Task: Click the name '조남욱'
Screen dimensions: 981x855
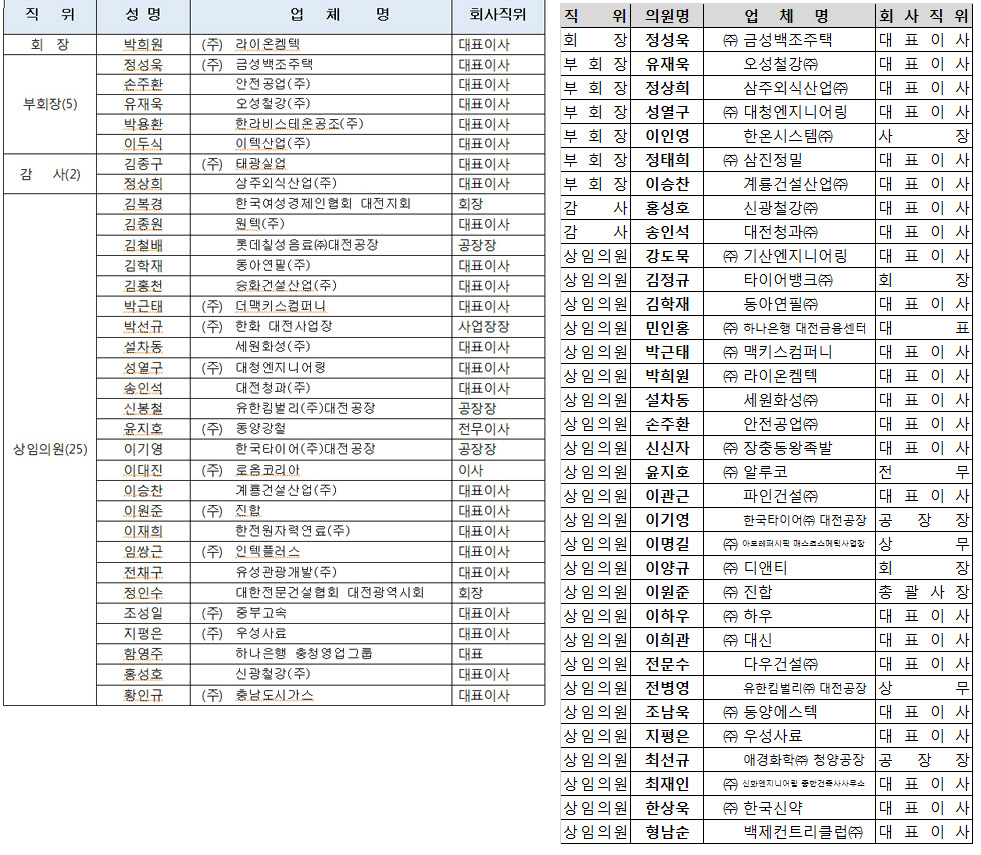Action: coord(667,712)
